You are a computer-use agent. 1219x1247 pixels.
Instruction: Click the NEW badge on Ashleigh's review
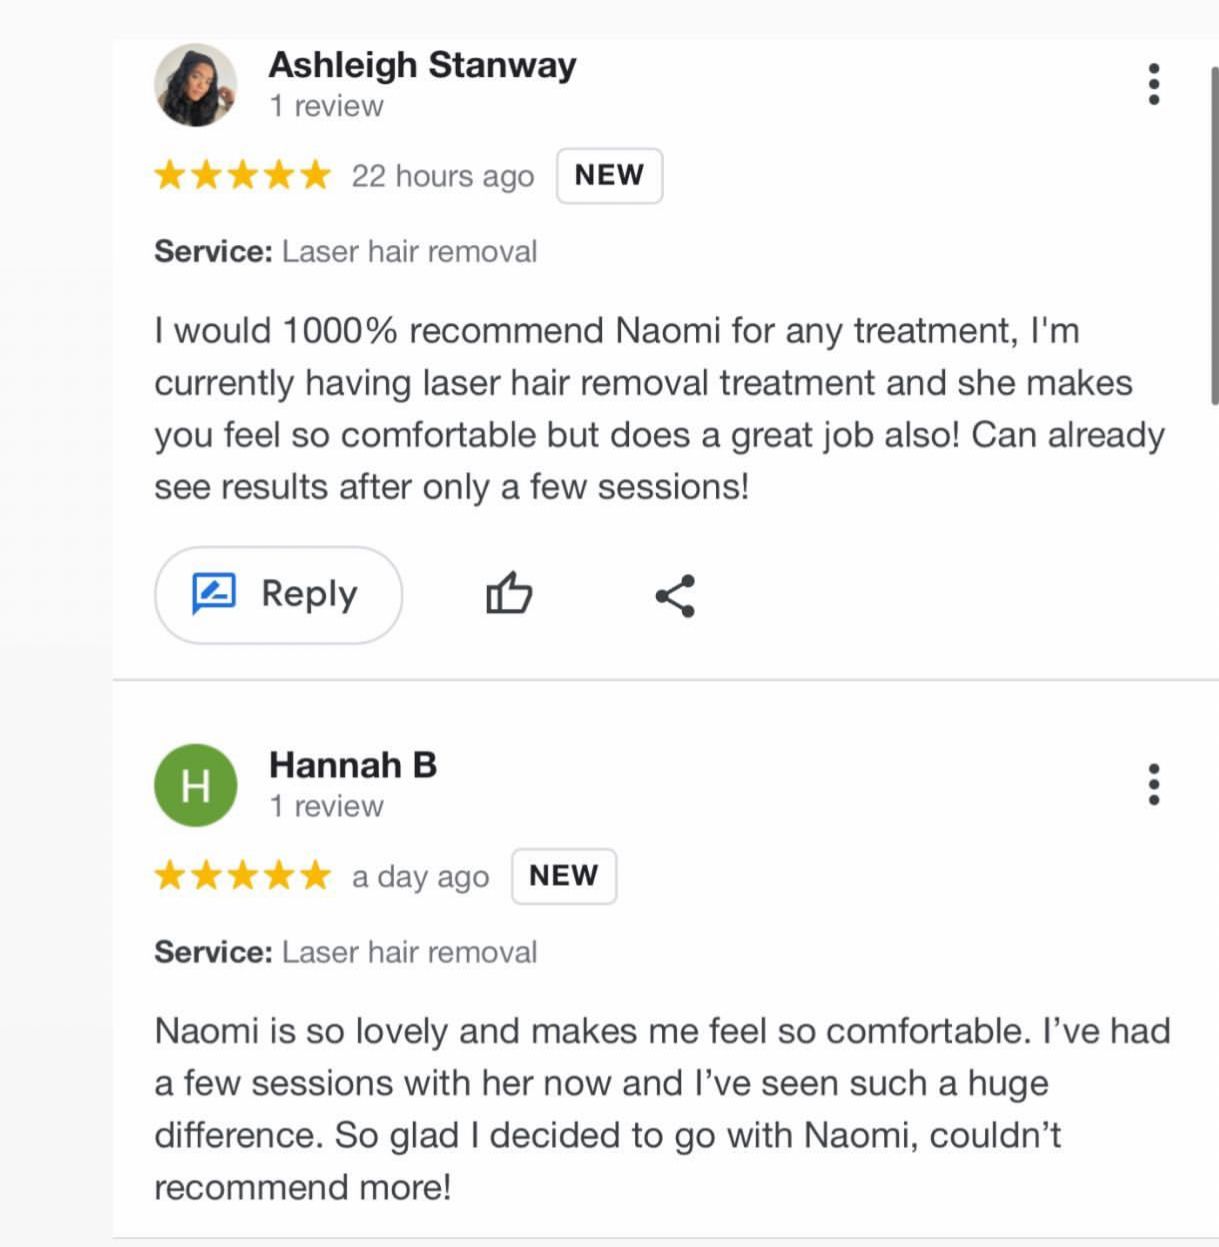[609, 176]
